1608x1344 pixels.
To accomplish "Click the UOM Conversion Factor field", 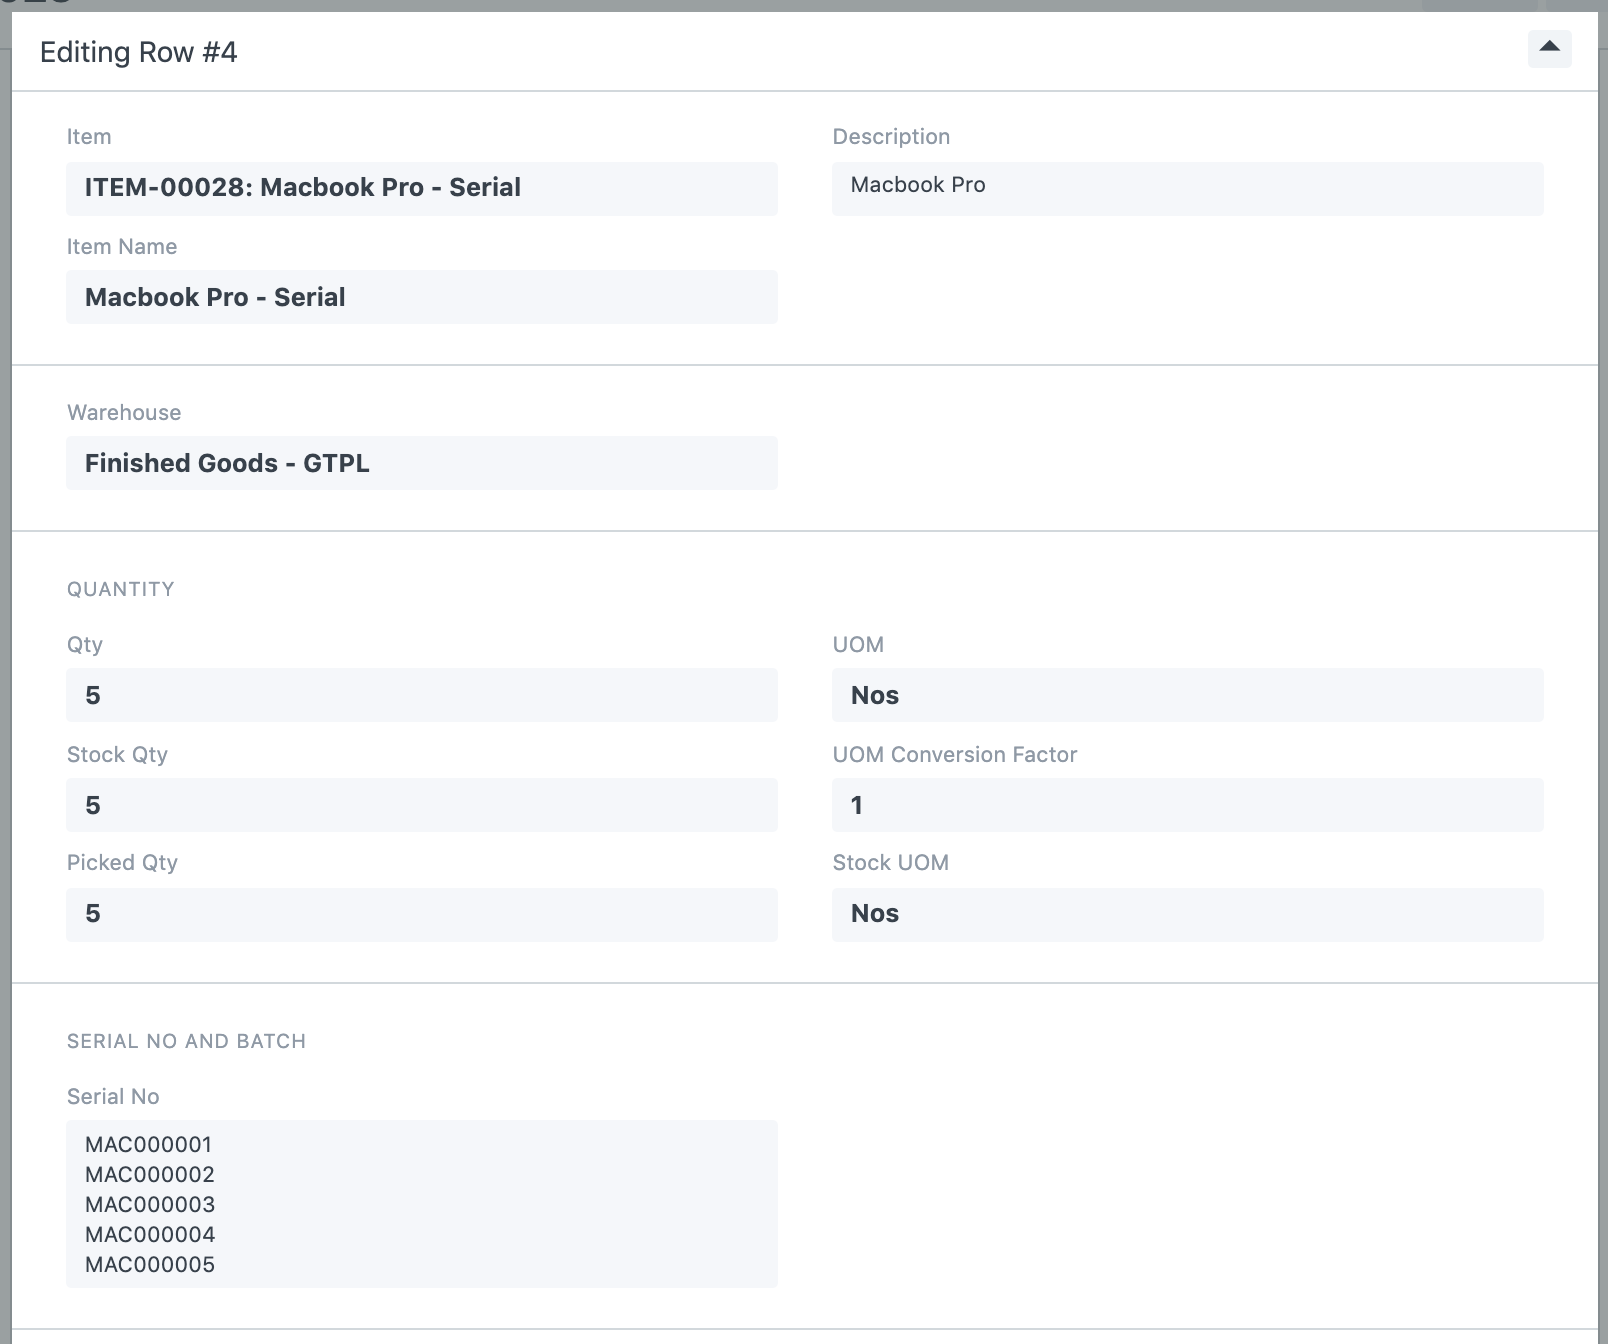I will [x=1187, y=805].
